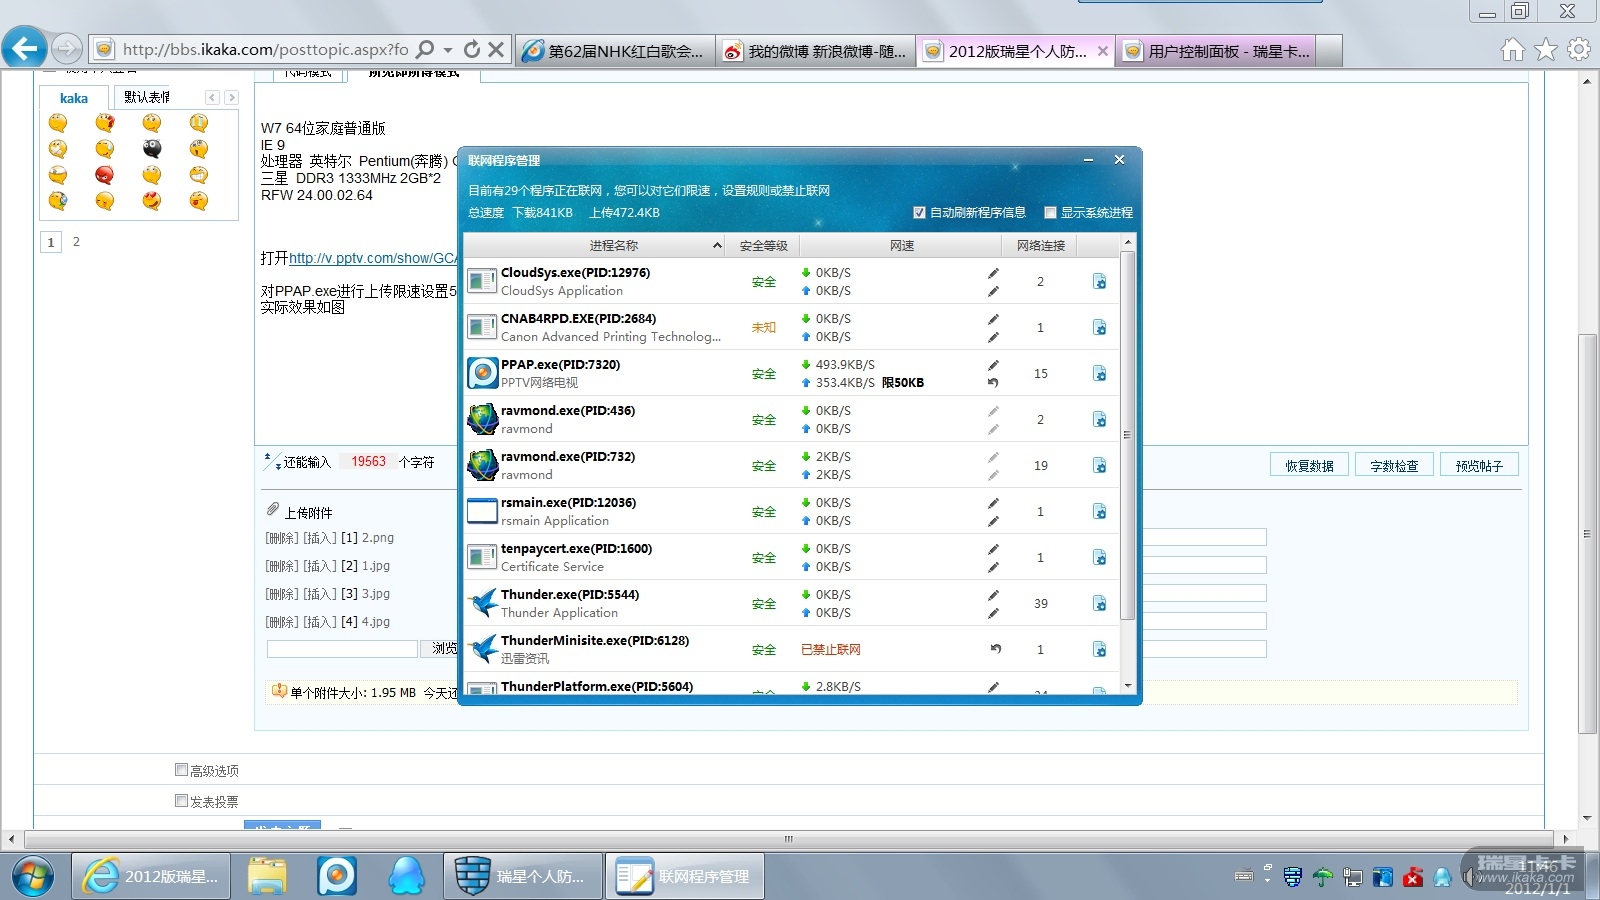
Task: Show next emoticon tabs arrow
Action: 231,97
